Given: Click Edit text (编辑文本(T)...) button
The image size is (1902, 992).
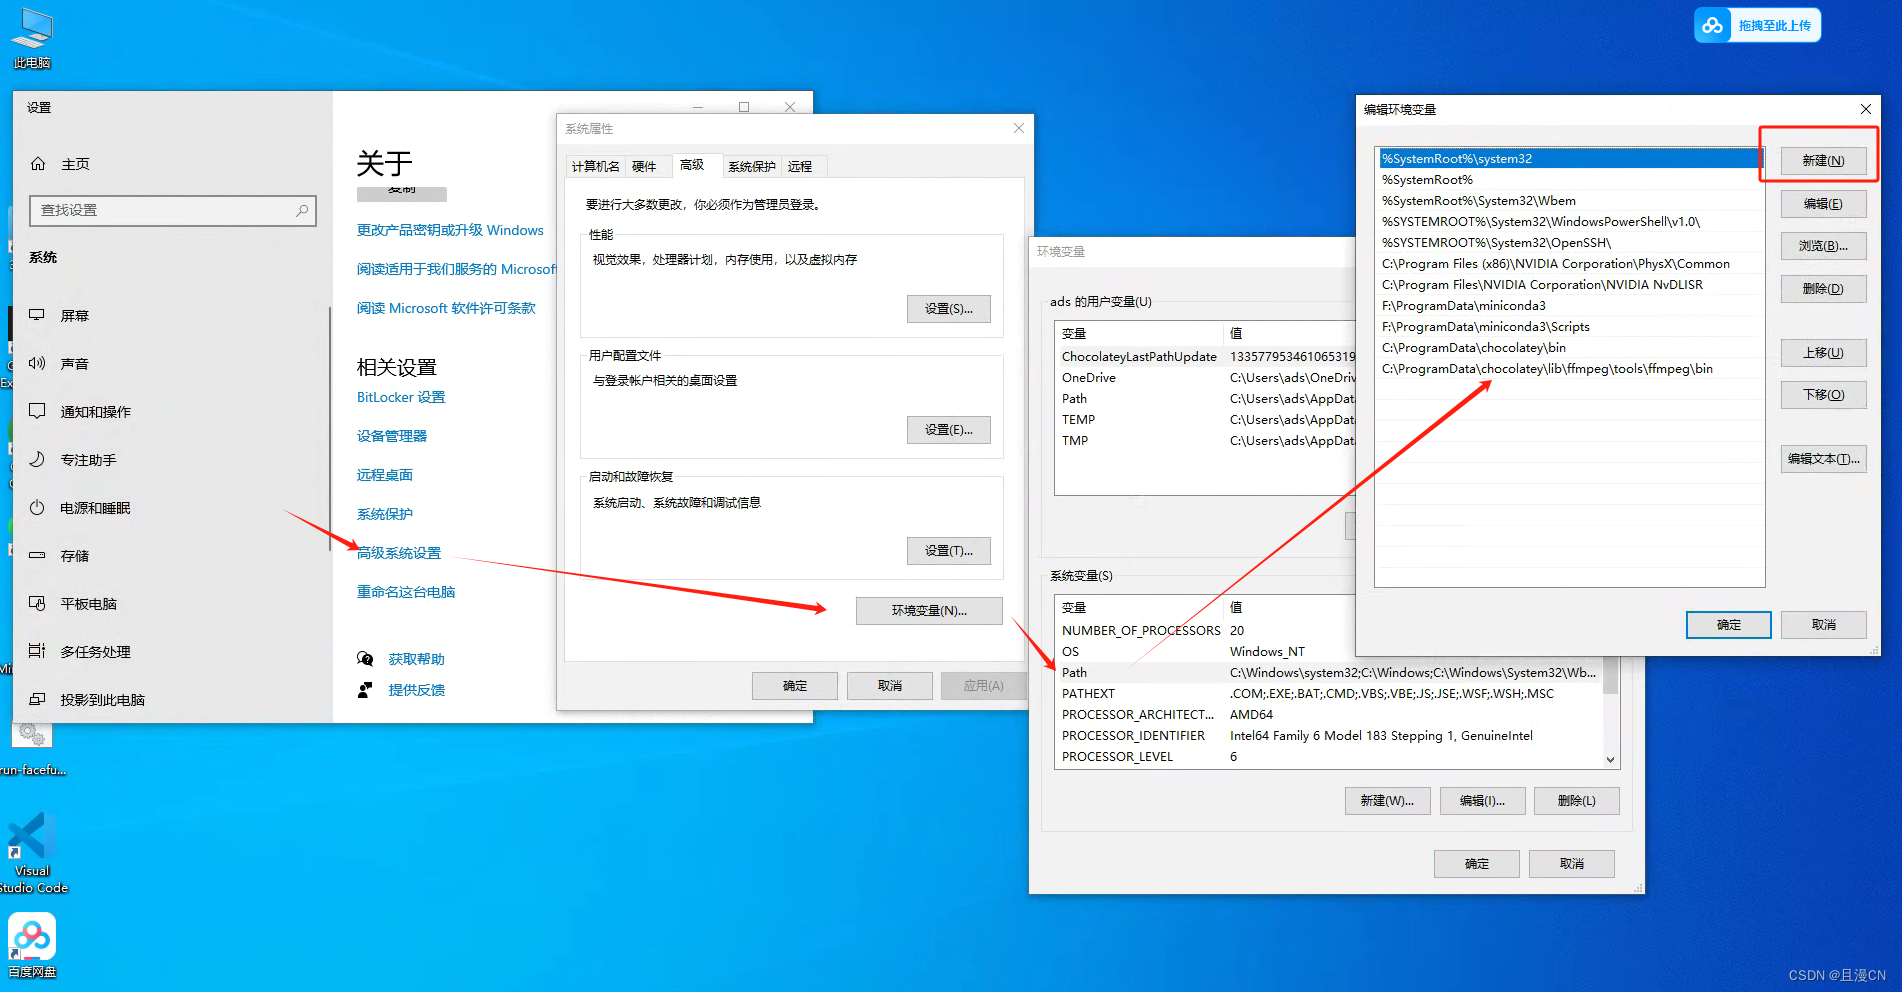Looking at the screenshot, I should pos(1823,459).
